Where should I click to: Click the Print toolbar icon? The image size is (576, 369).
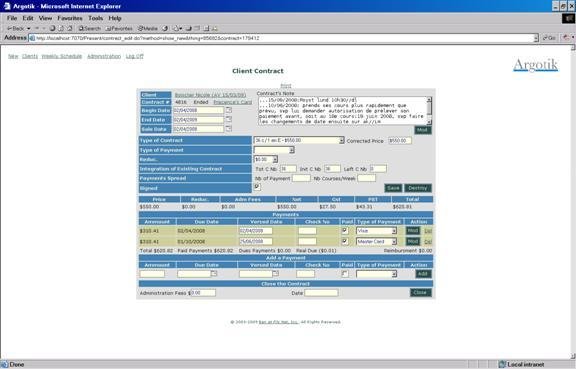point(188,28)
